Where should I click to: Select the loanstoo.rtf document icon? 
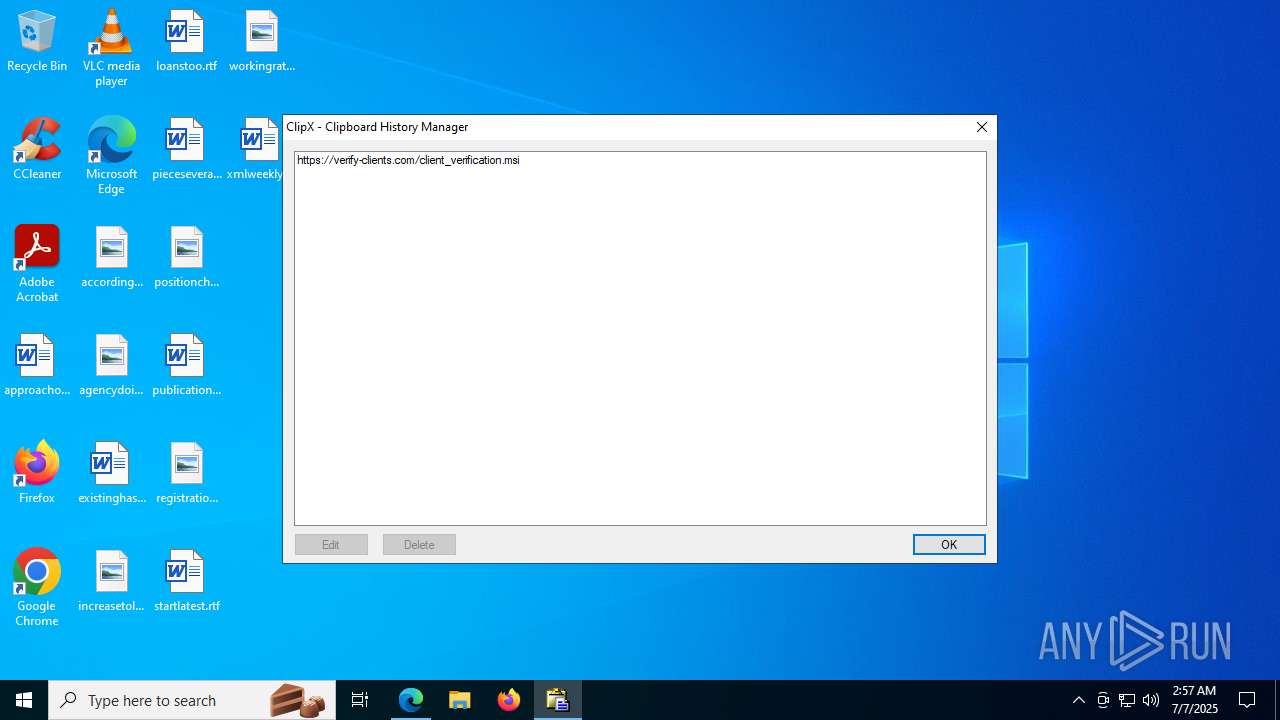[x=186, y=42]
